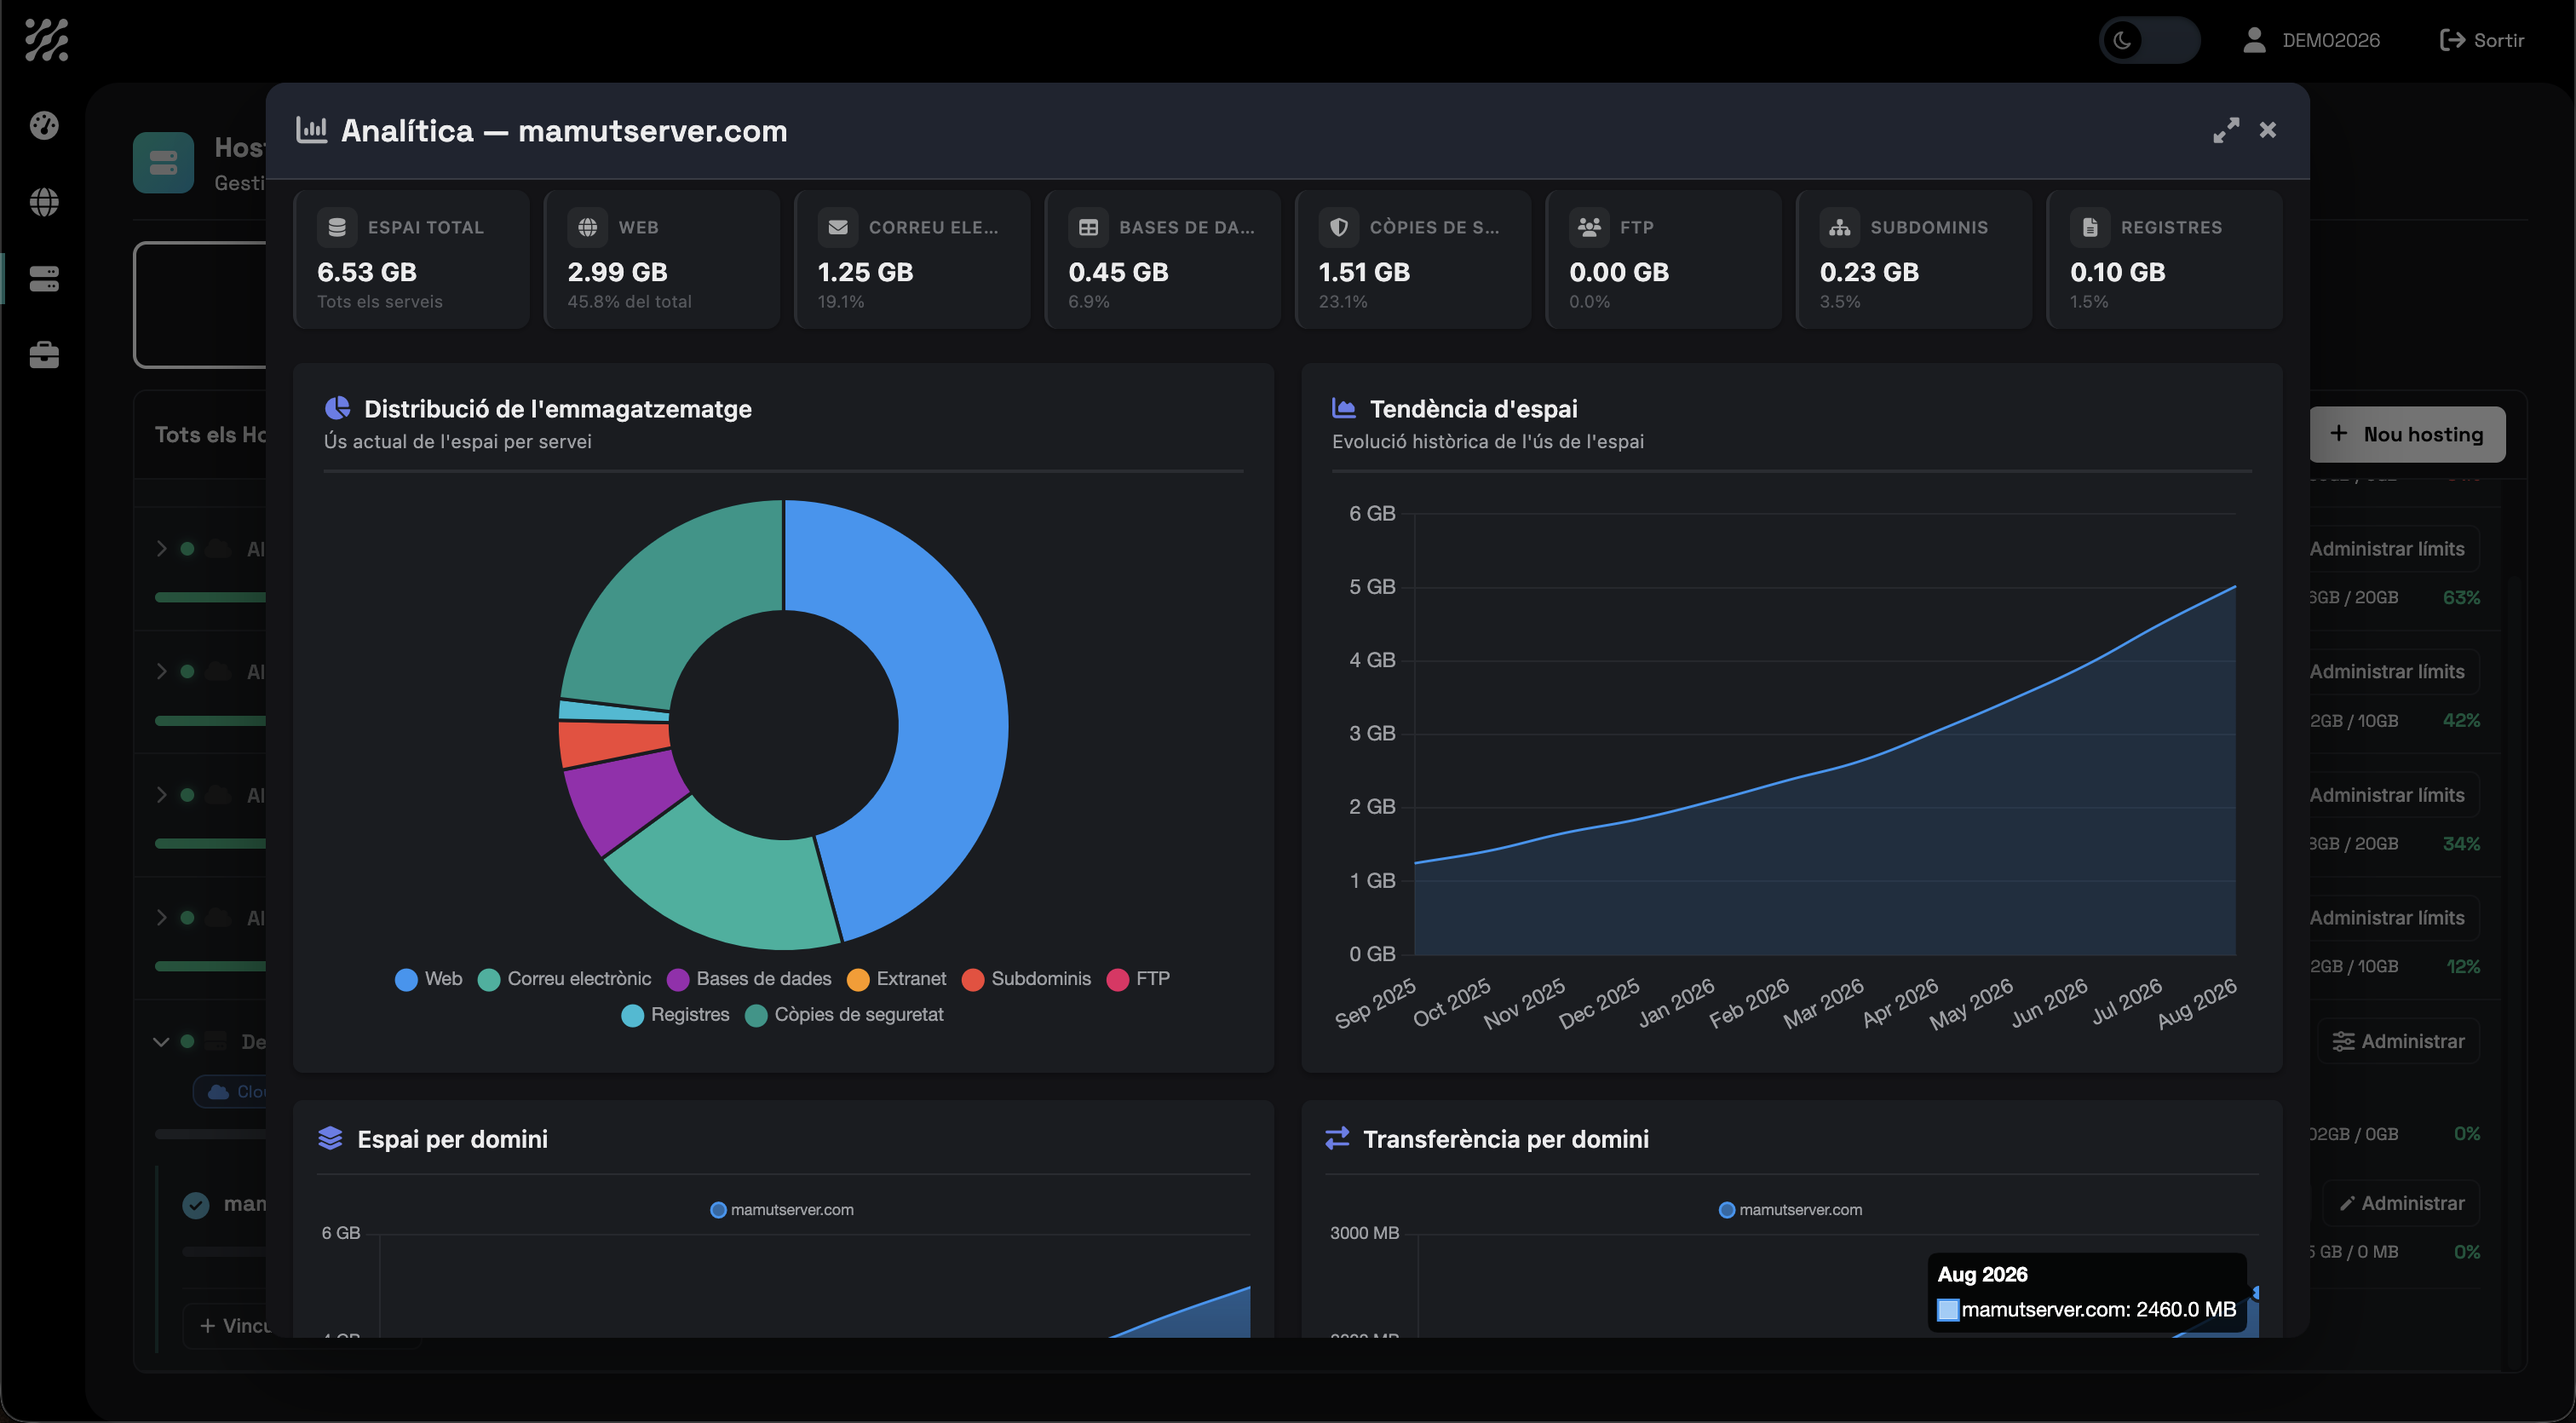Hide Bases de dades in the legend
Image resolution: width=2576 pixels, height=1423 pixels.
coord(749,979)
